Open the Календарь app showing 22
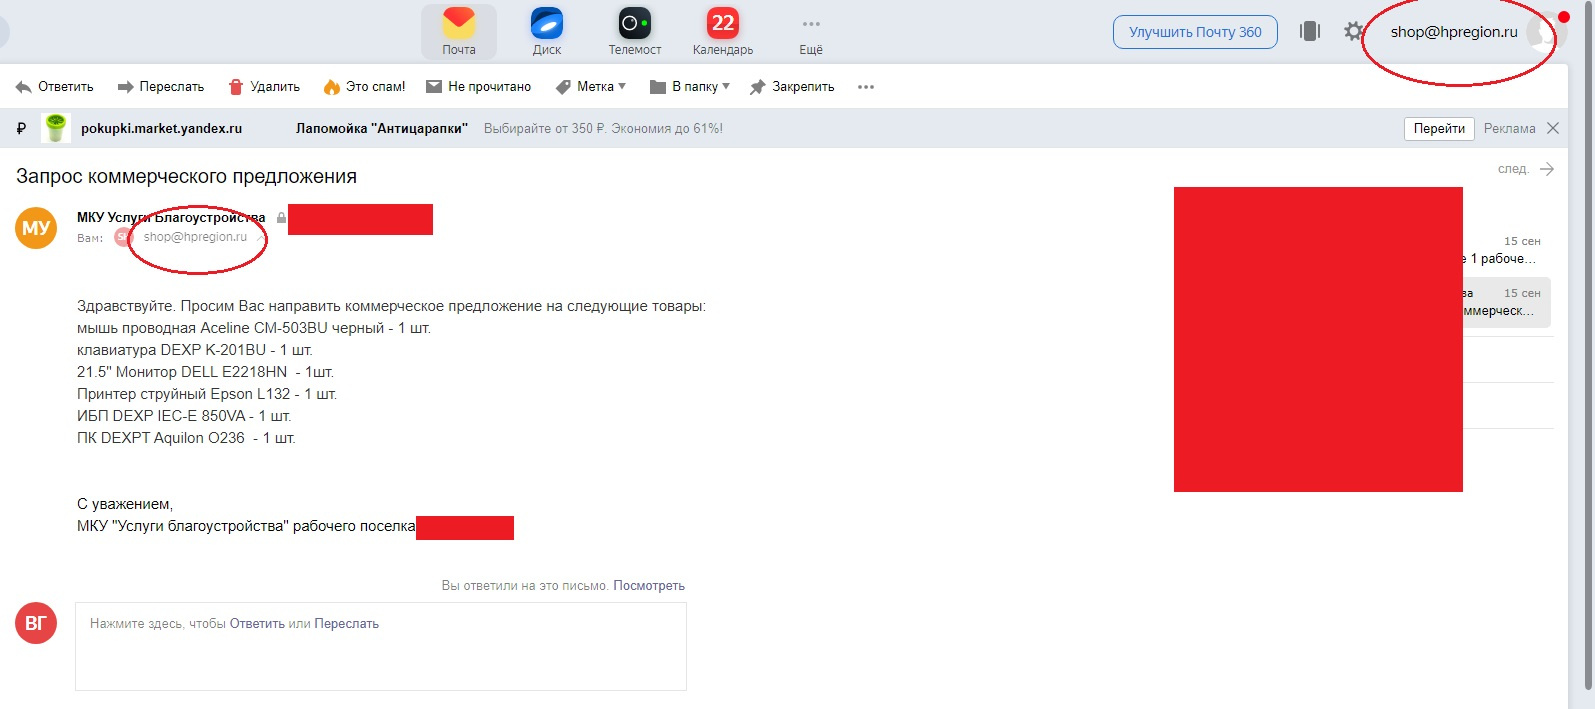 (x=723, y=32)
